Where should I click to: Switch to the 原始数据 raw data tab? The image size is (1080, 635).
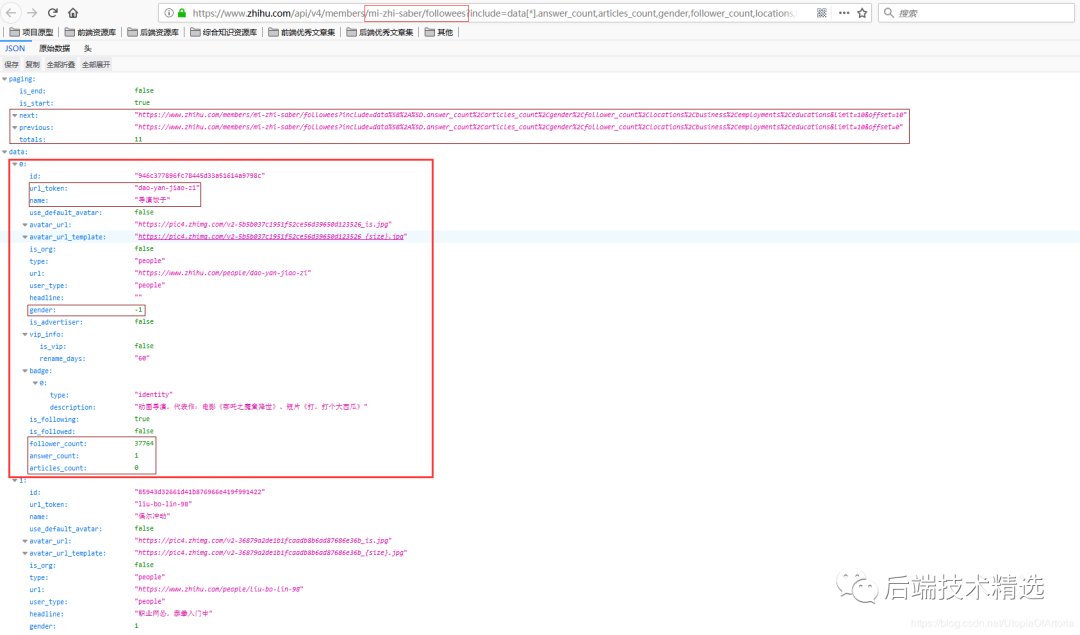pyautogui.click(x=54, y=48)
